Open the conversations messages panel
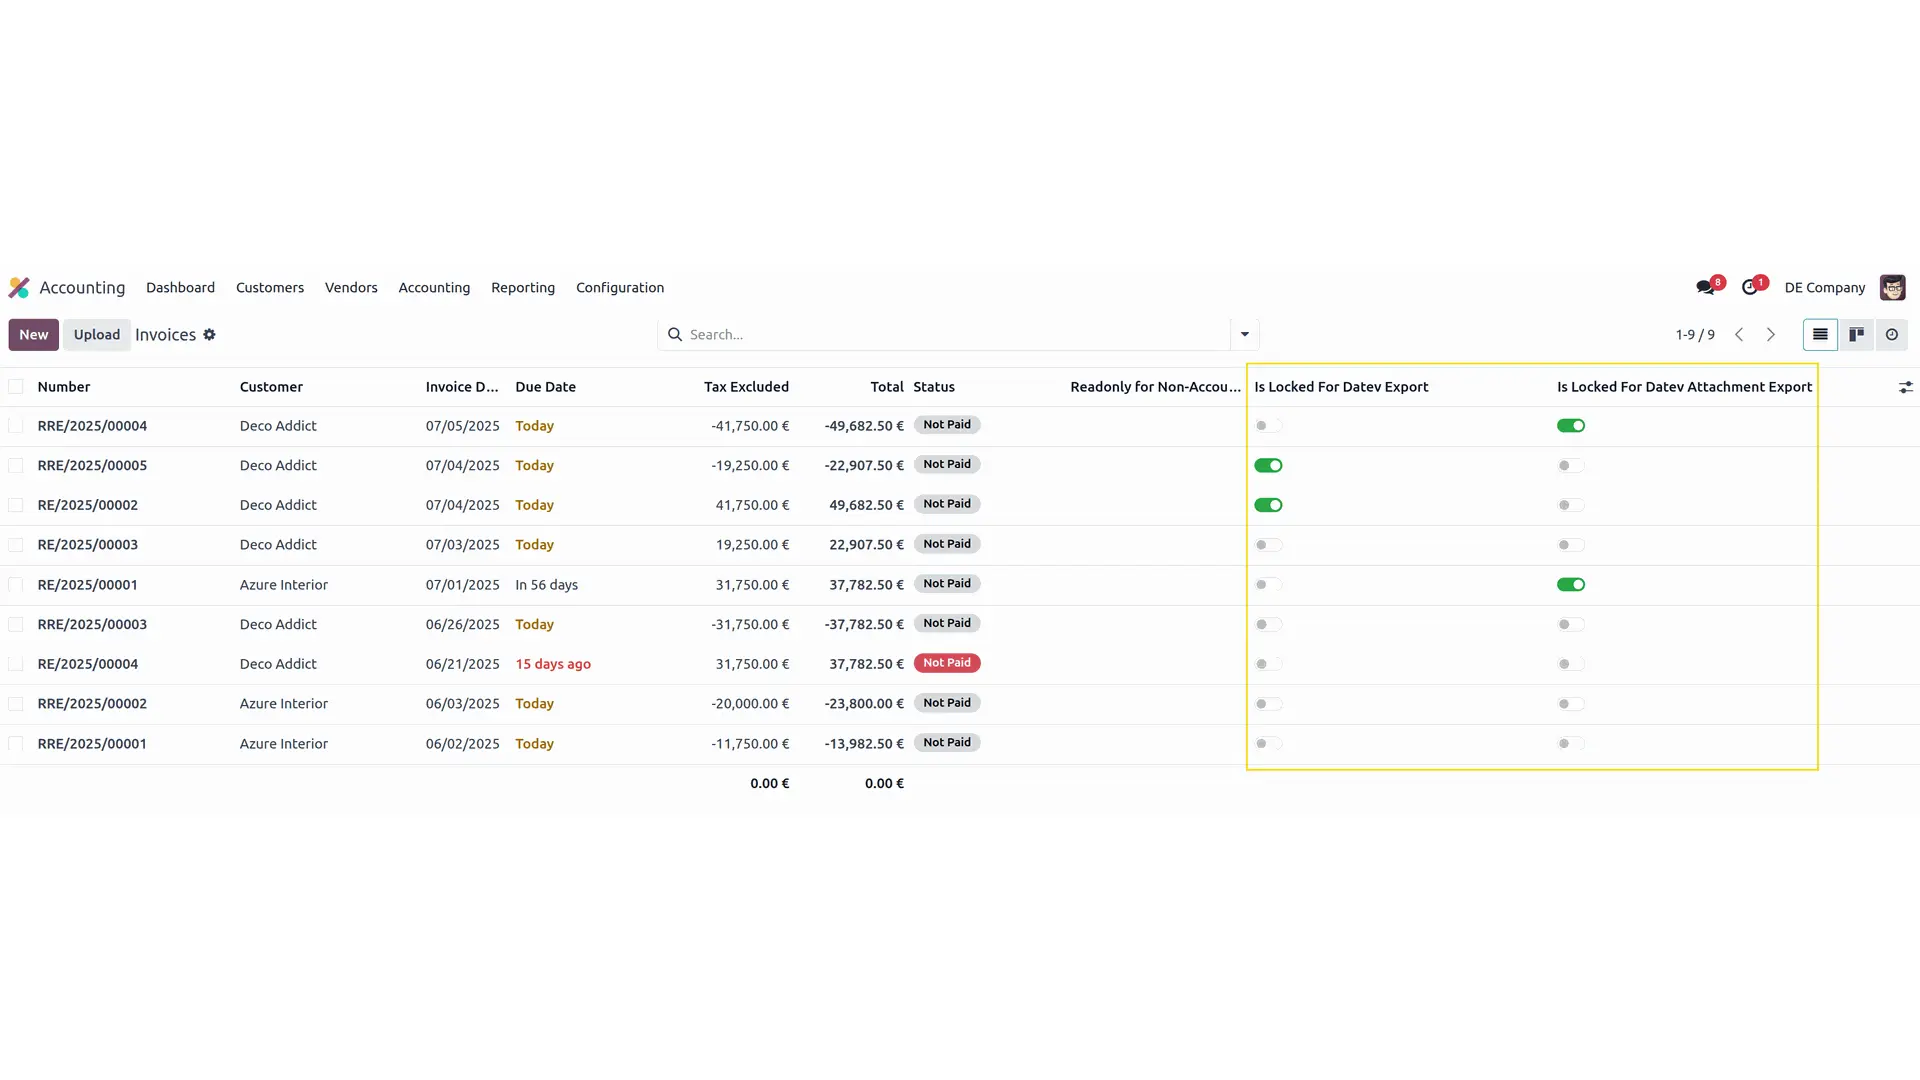Screen dimensions: 1920x1080 (1705, 286)
